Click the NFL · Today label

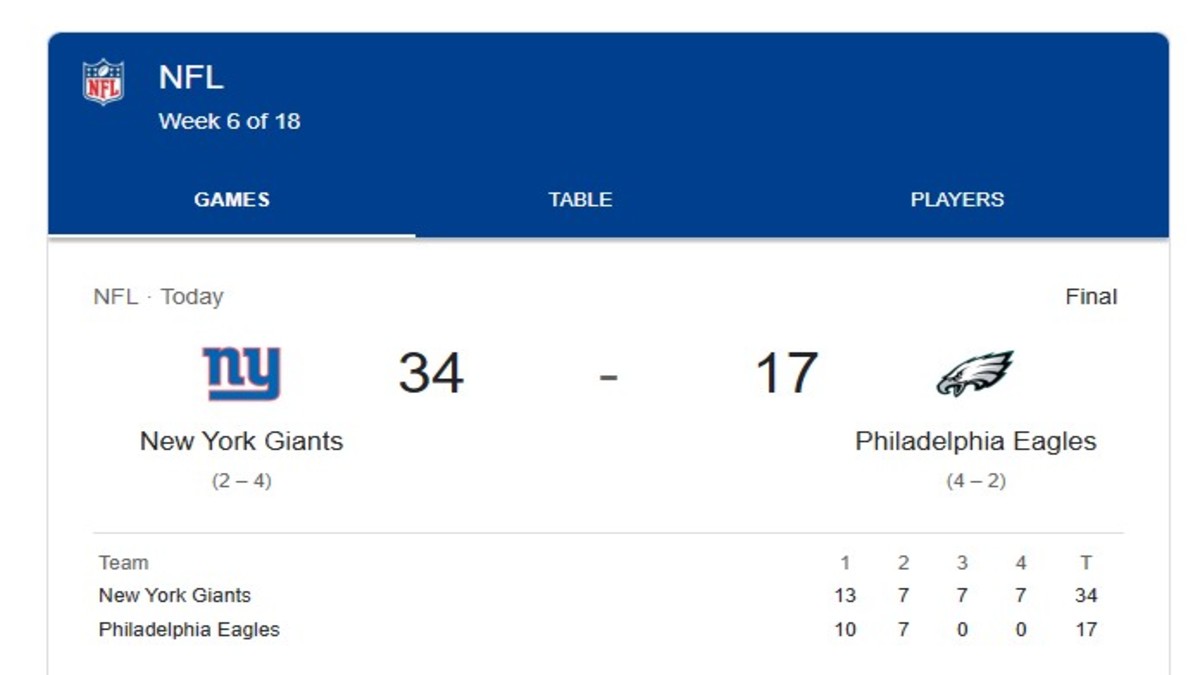click(x=158, y=296)
